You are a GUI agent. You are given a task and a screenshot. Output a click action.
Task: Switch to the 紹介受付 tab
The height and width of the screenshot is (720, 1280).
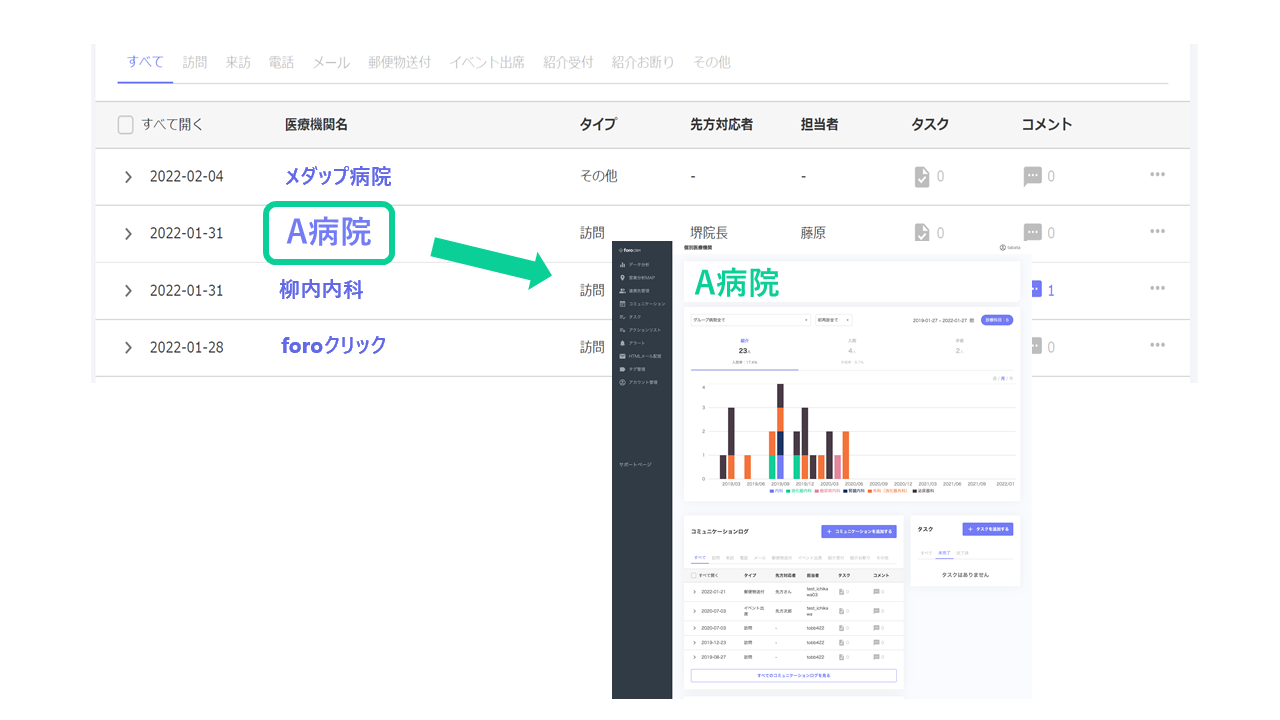[x=568, y=62]
